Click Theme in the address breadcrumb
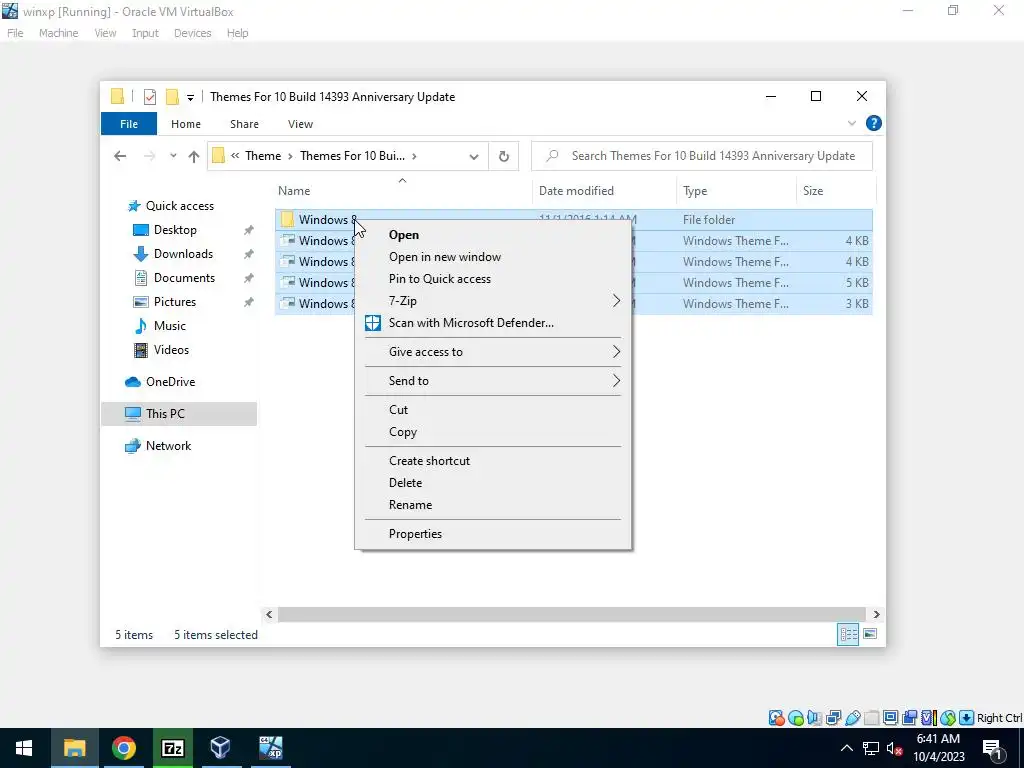The width and height of the screenshot is (1024, 768). tap(263, 156)
